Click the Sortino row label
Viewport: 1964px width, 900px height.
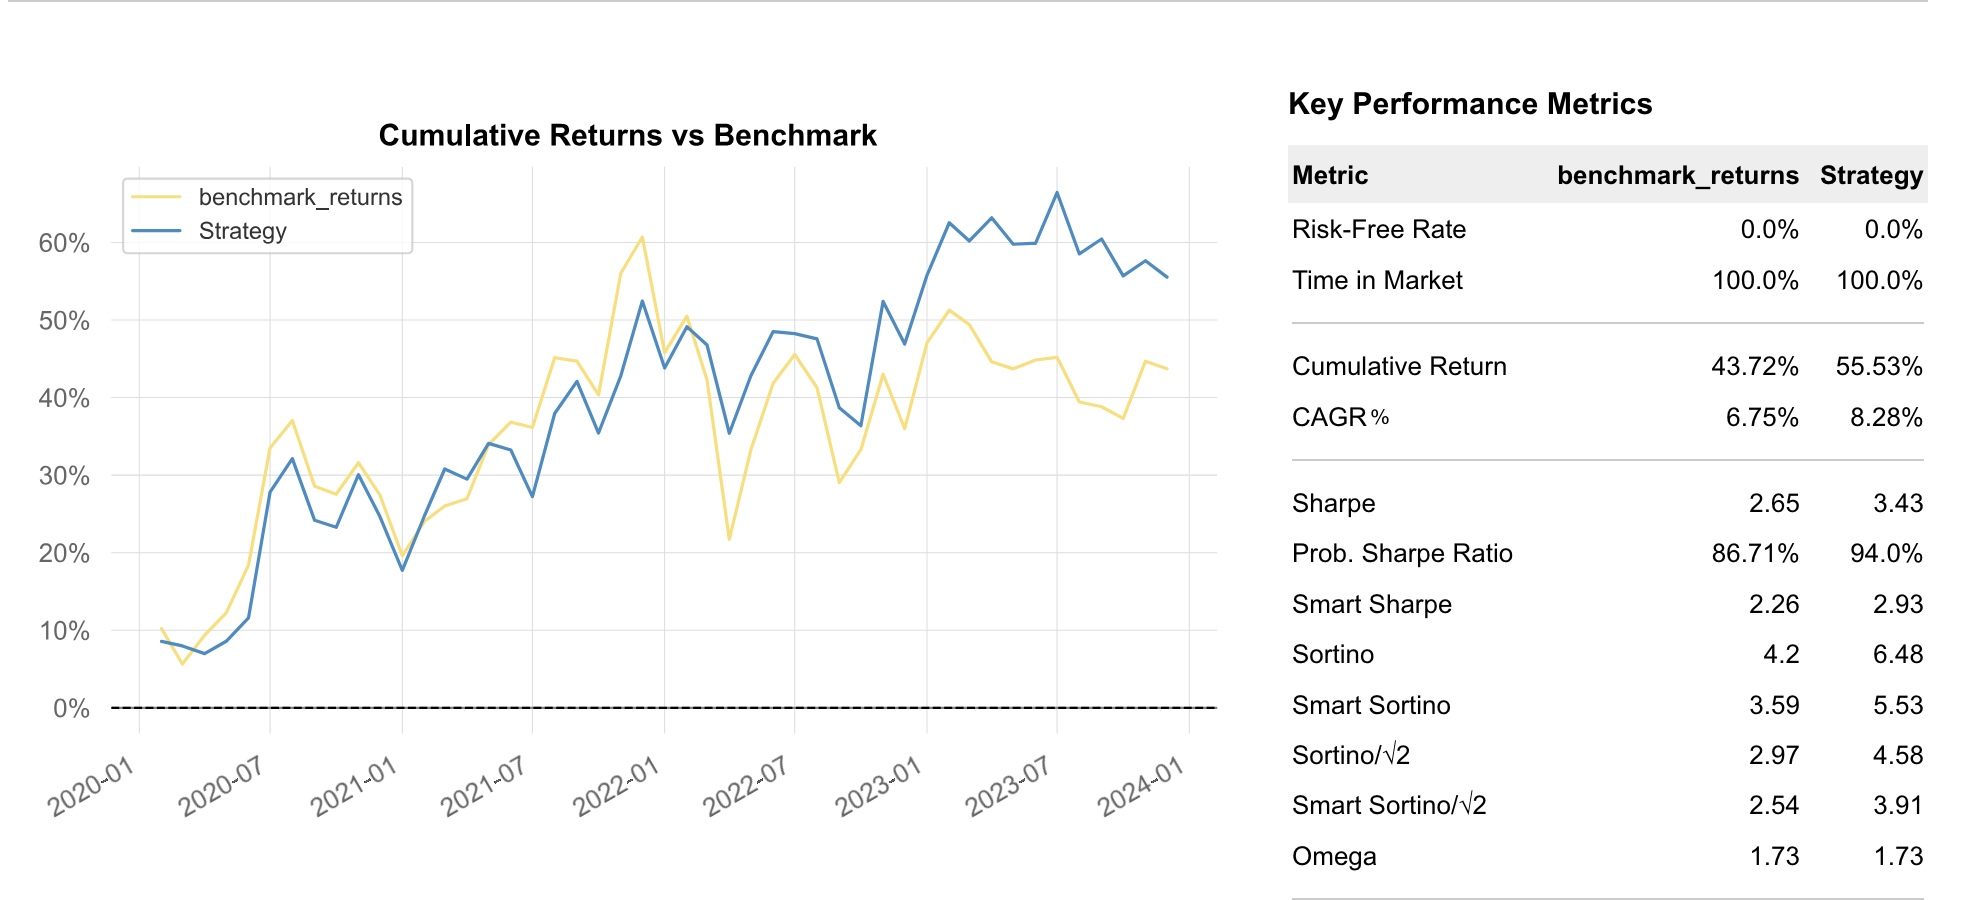1333,654
